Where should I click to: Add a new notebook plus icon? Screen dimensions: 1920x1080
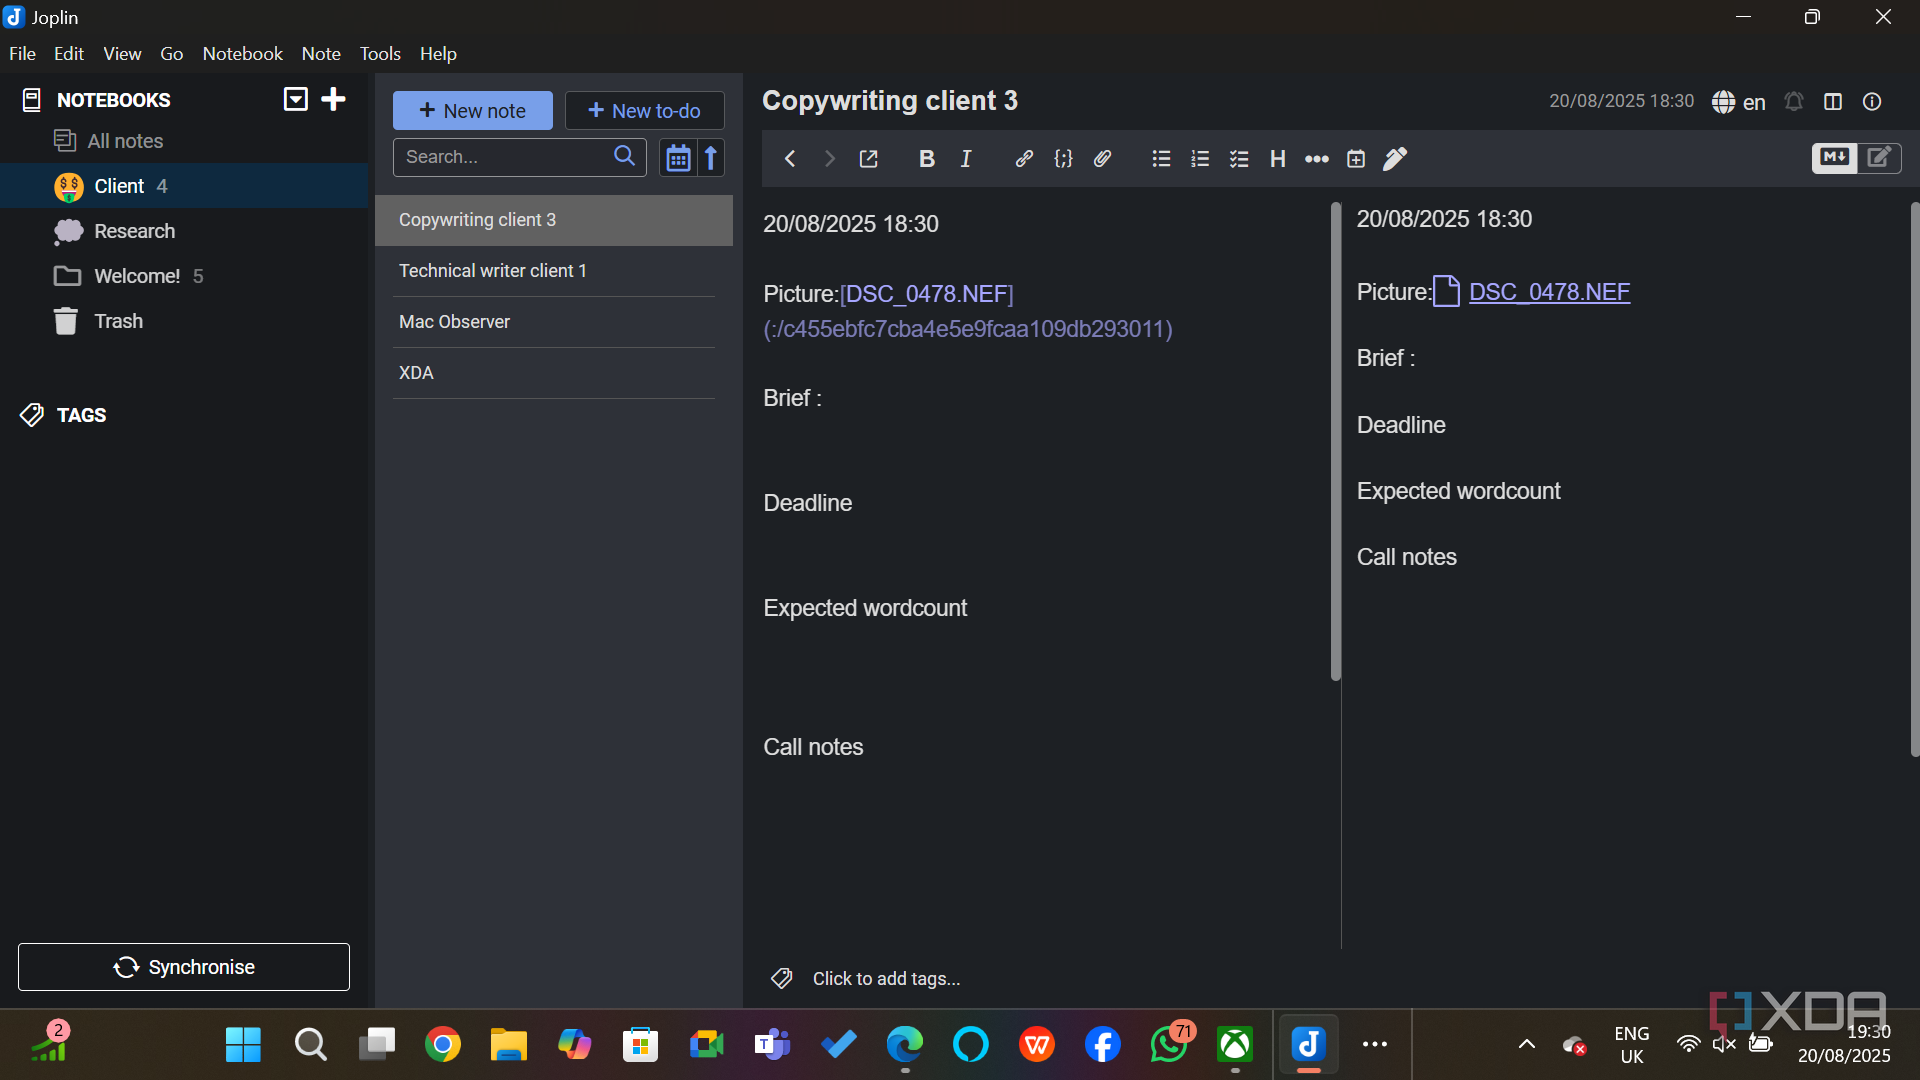pos(334,99)
